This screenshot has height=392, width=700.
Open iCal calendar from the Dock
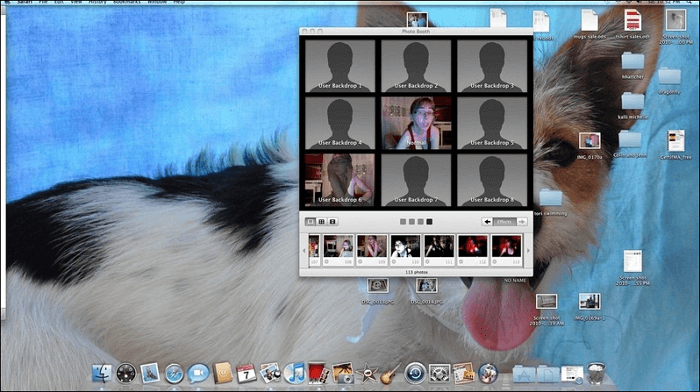click(246, 373)
